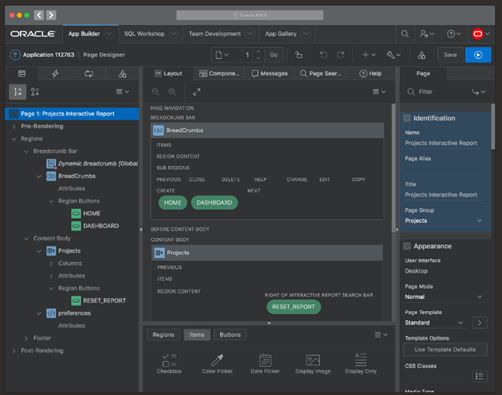The width and height of the screenshot is (502, 395).
Task: Switch to the Page Search tab
Action: point(321,74)
